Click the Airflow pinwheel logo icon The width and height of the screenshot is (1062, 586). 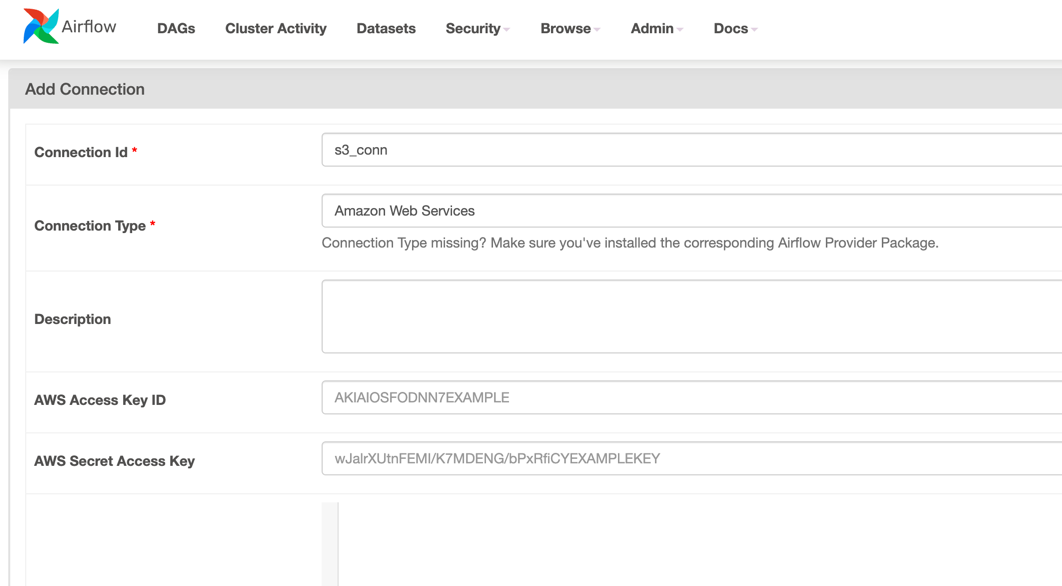click(41, 26)
